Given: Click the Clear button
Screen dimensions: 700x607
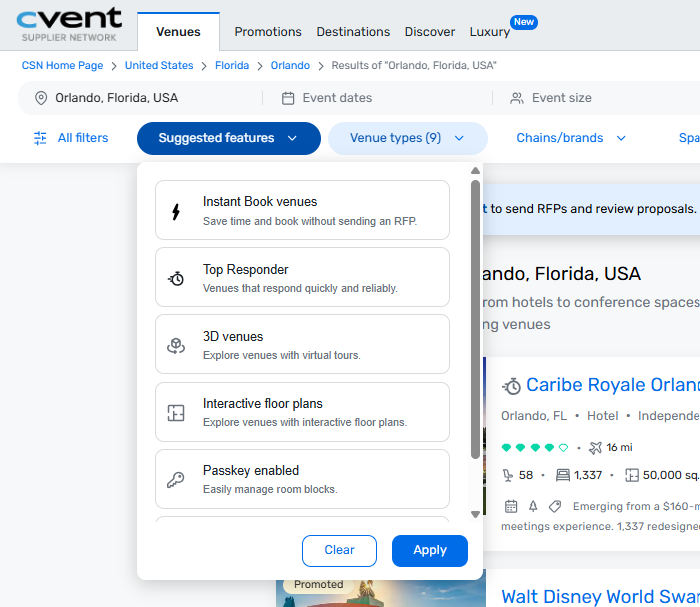Looking at the screenshot, I should (339, 551).
